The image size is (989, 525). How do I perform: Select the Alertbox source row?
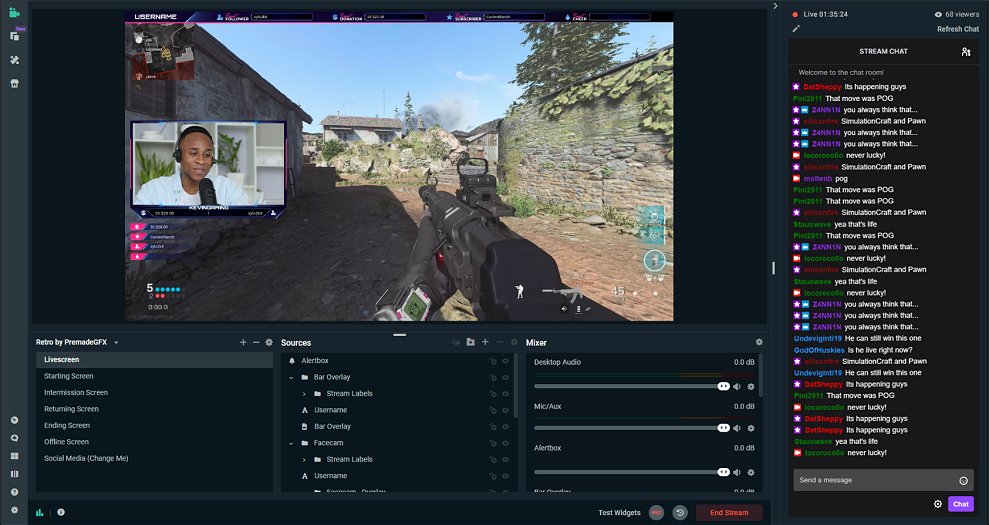(399, 361)
